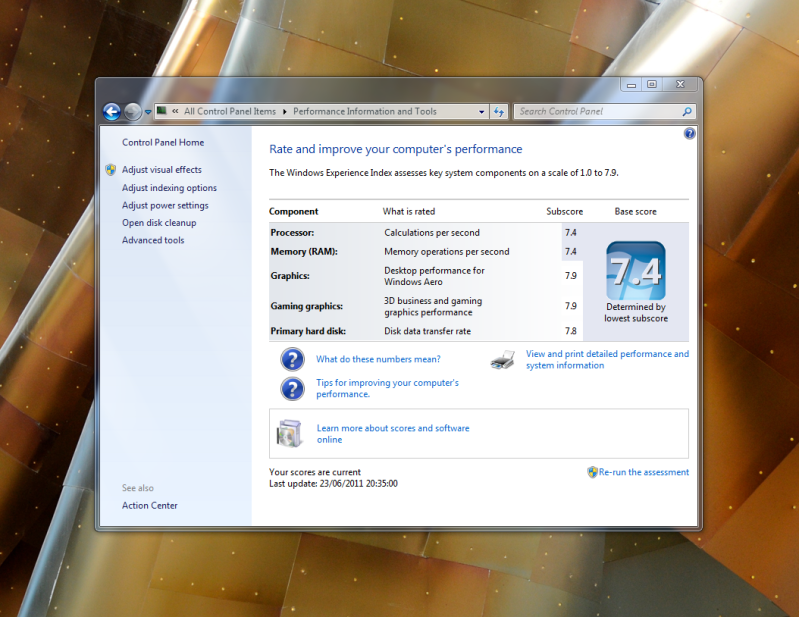The height and width of the screenshot is (617, 799).
Task: Click the Forward navigation arrow button
Action: pyautogui.click(x=132, y=112)
